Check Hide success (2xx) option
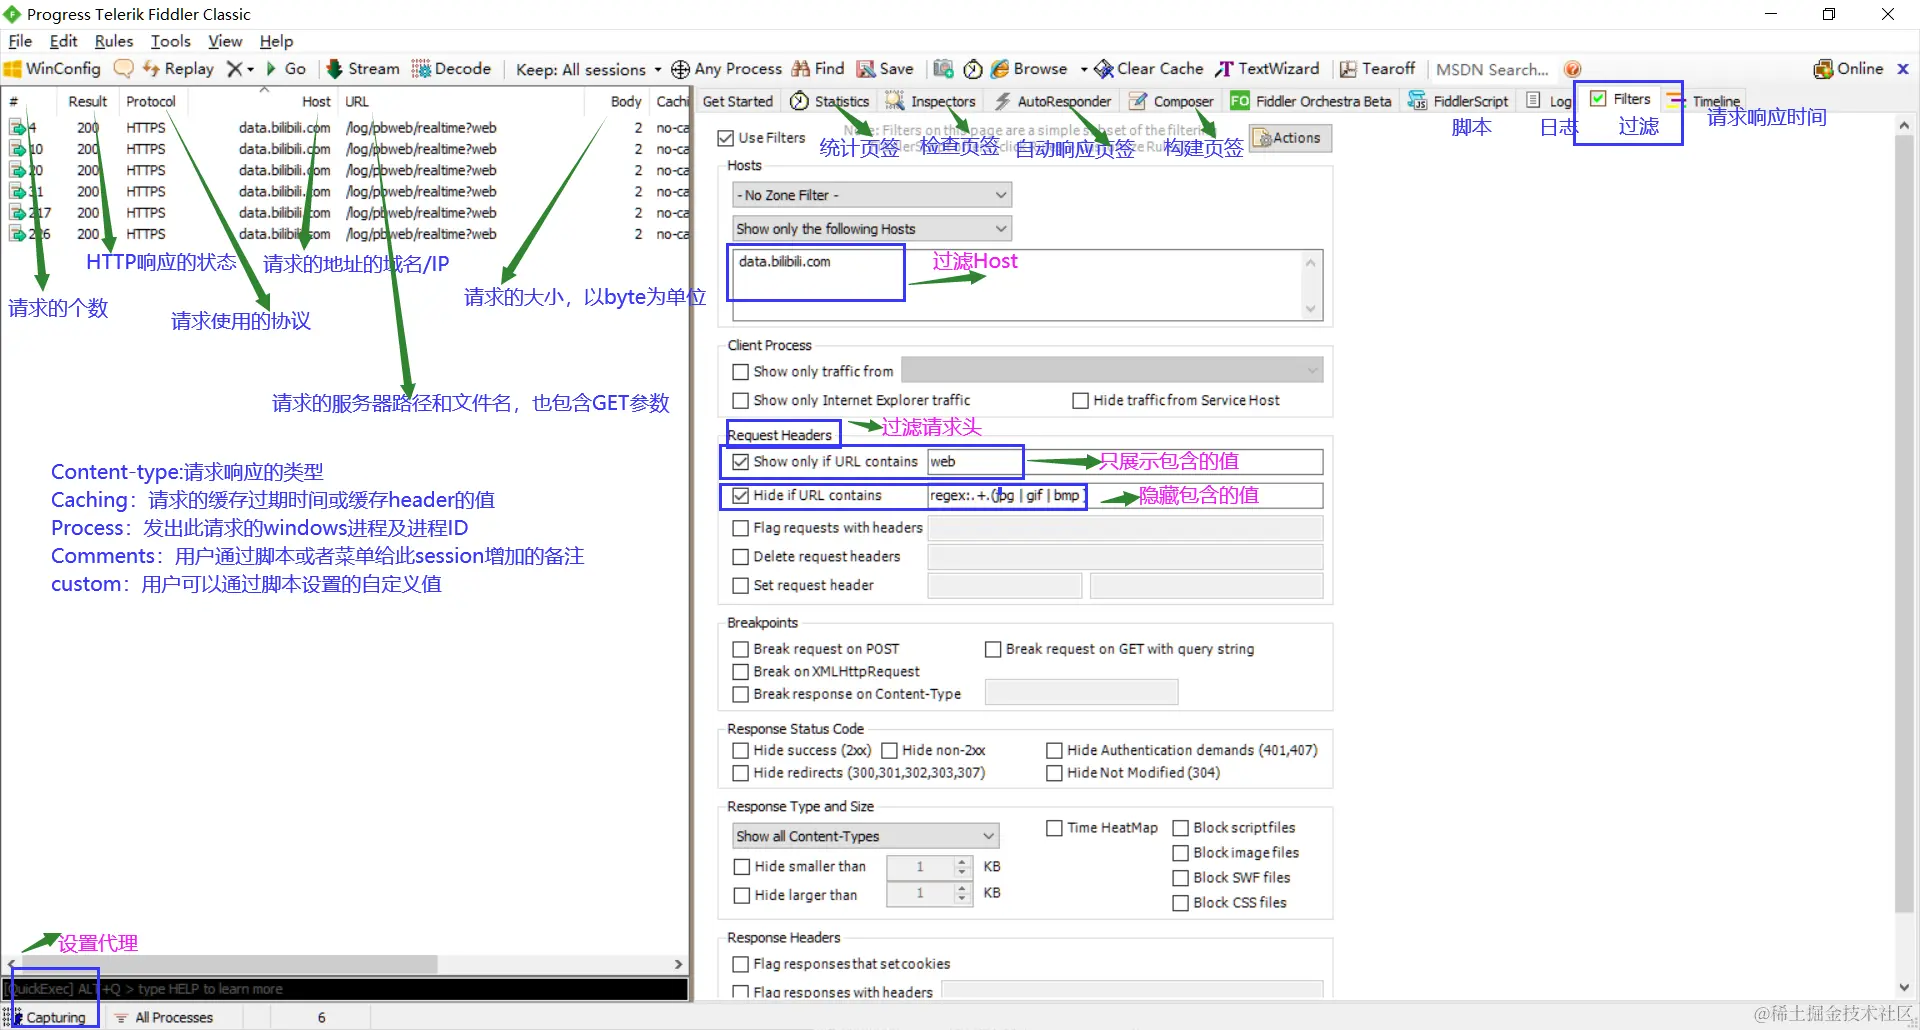This screenshot has width=1920, height=1030. pyautogui.click(x=741, y=751)
